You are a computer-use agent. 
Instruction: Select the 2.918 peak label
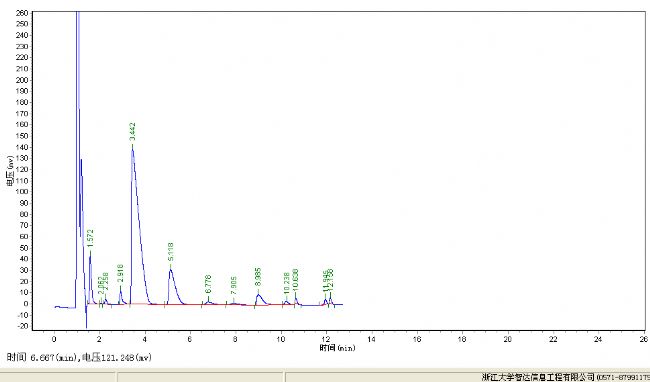tap(120, 273)
